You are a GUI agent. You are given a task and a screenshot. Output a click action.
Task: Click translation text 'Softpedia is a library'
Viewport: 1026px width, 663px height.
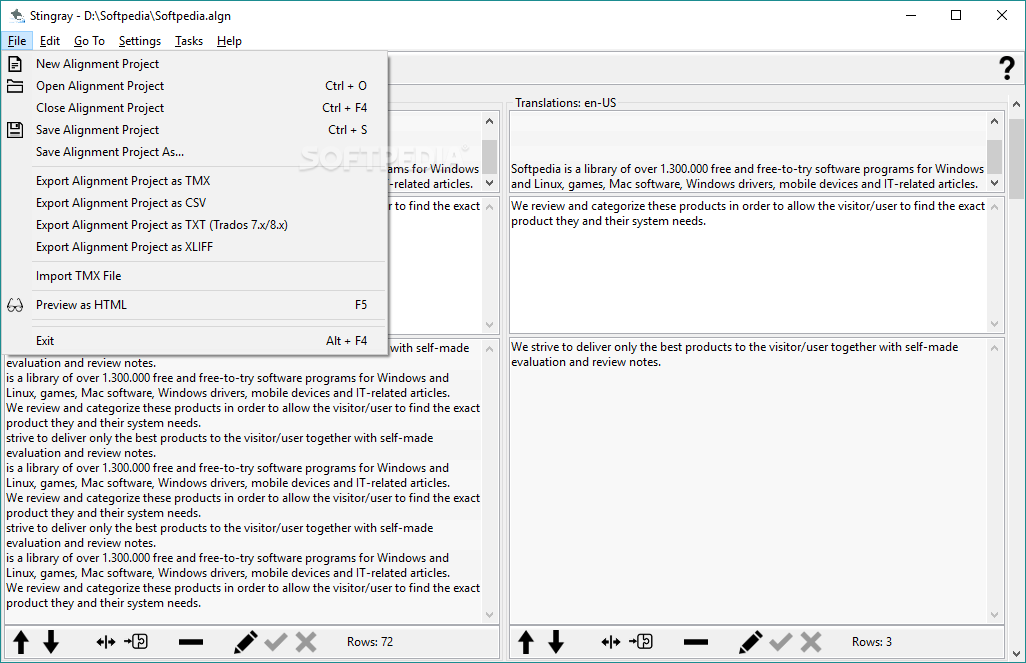coord(747,177)
